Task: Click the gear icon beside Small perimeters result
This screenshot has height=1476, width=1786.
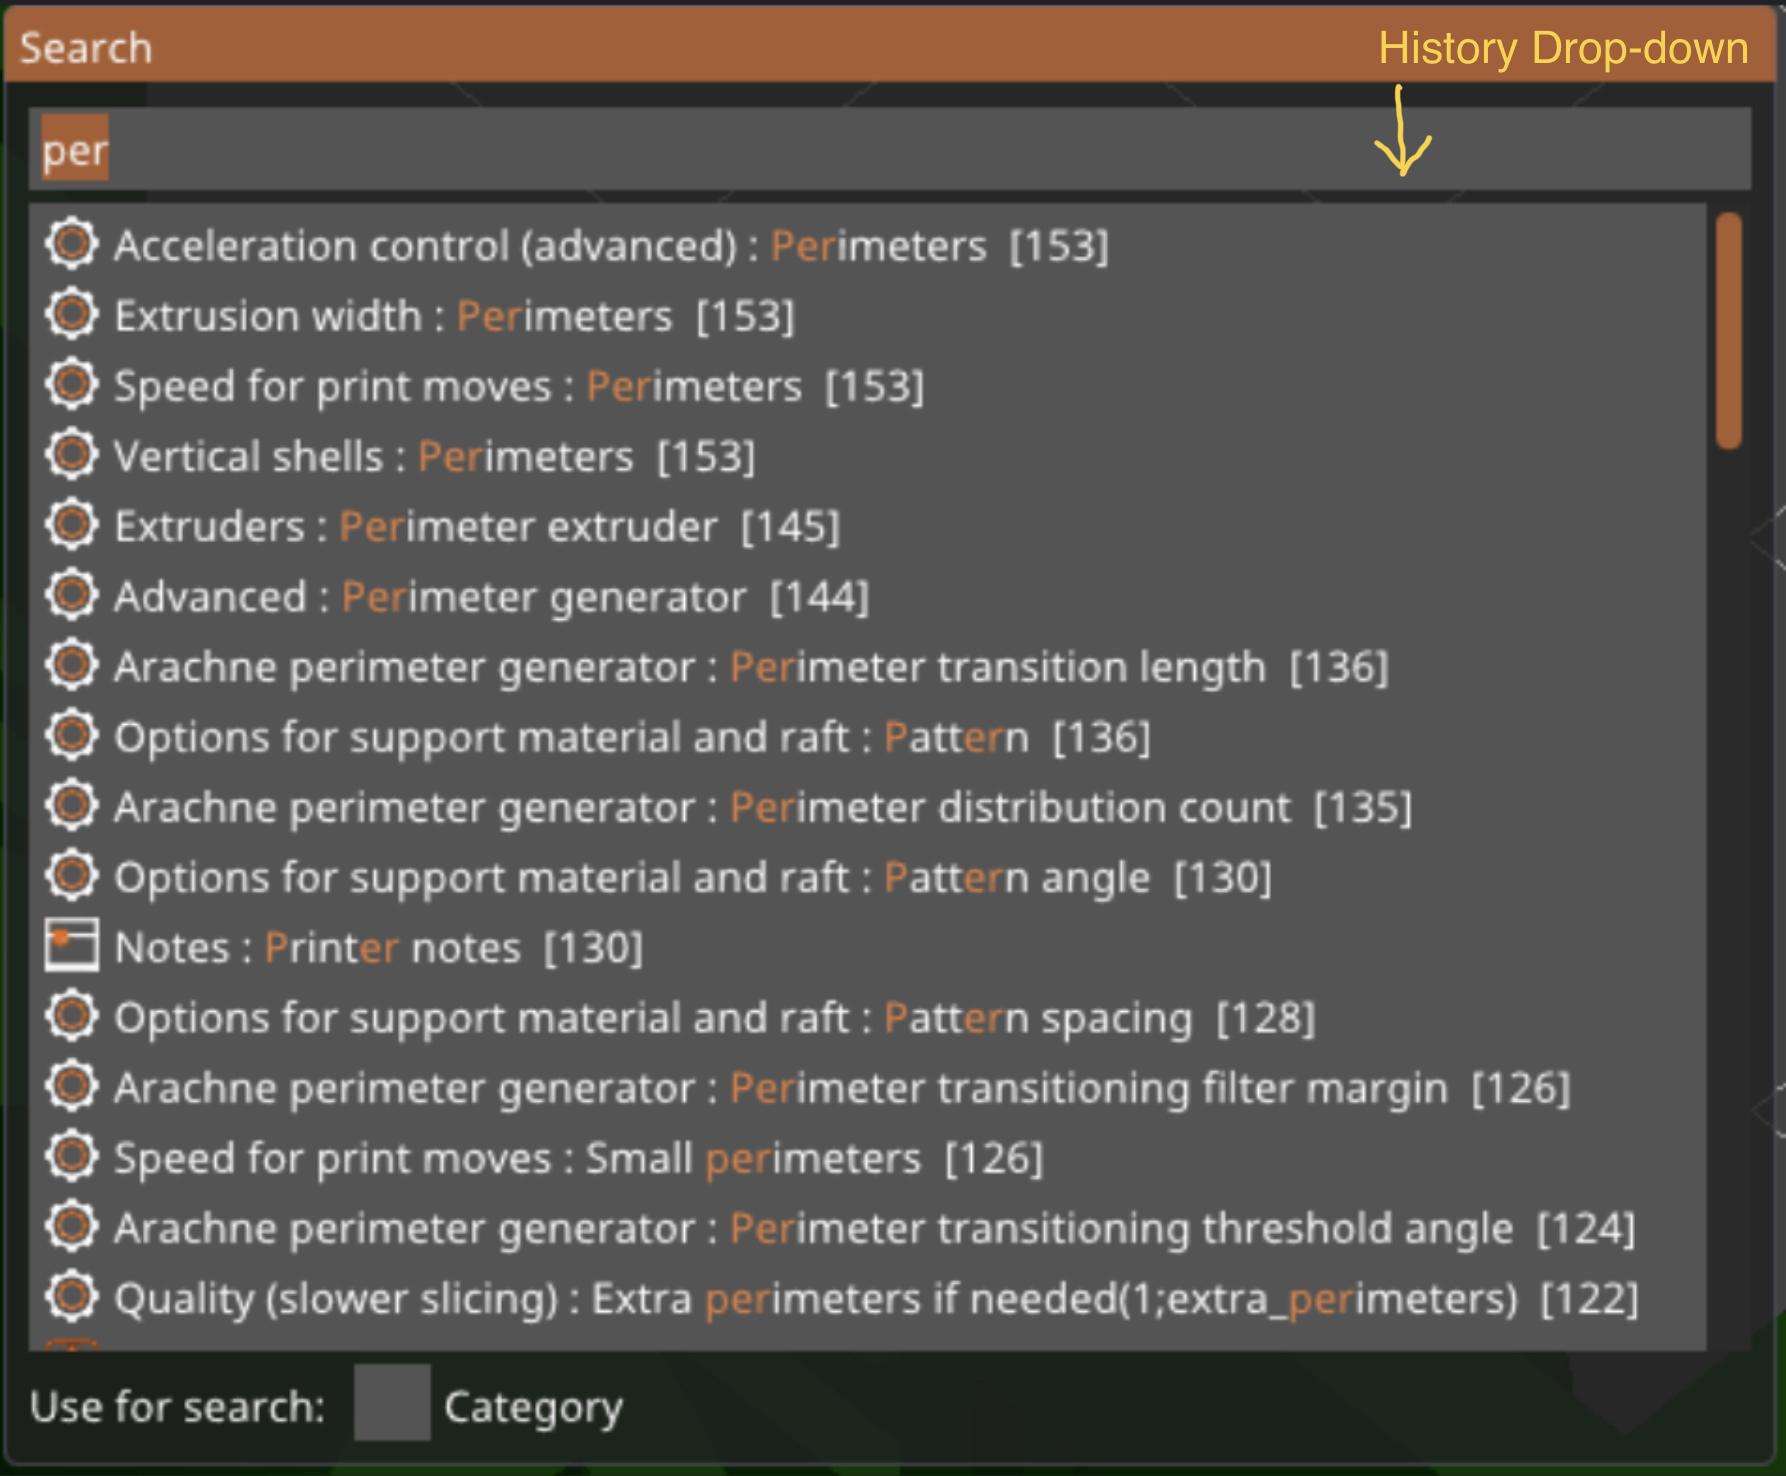Action: click(x=71, y=1157)
